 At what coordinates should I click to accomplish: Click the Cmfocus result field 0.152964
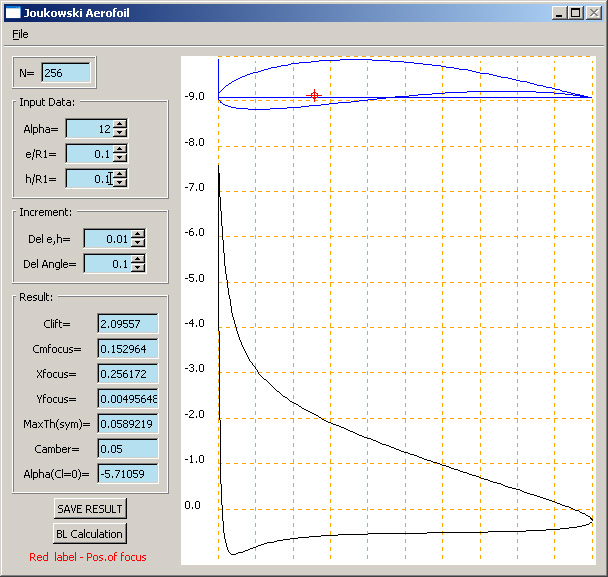128,349
